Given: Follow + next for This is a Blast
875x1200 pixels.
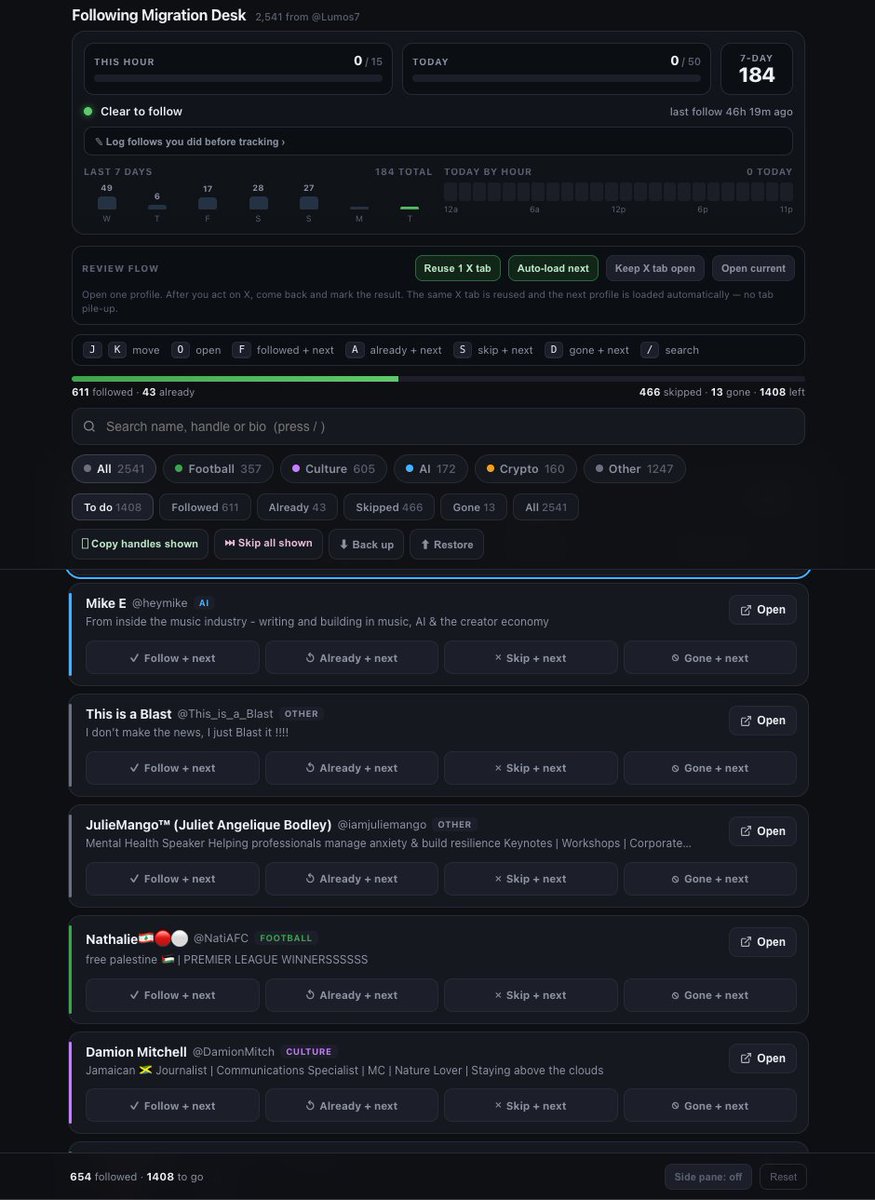Looking at the screenshot, I should 172,768.
